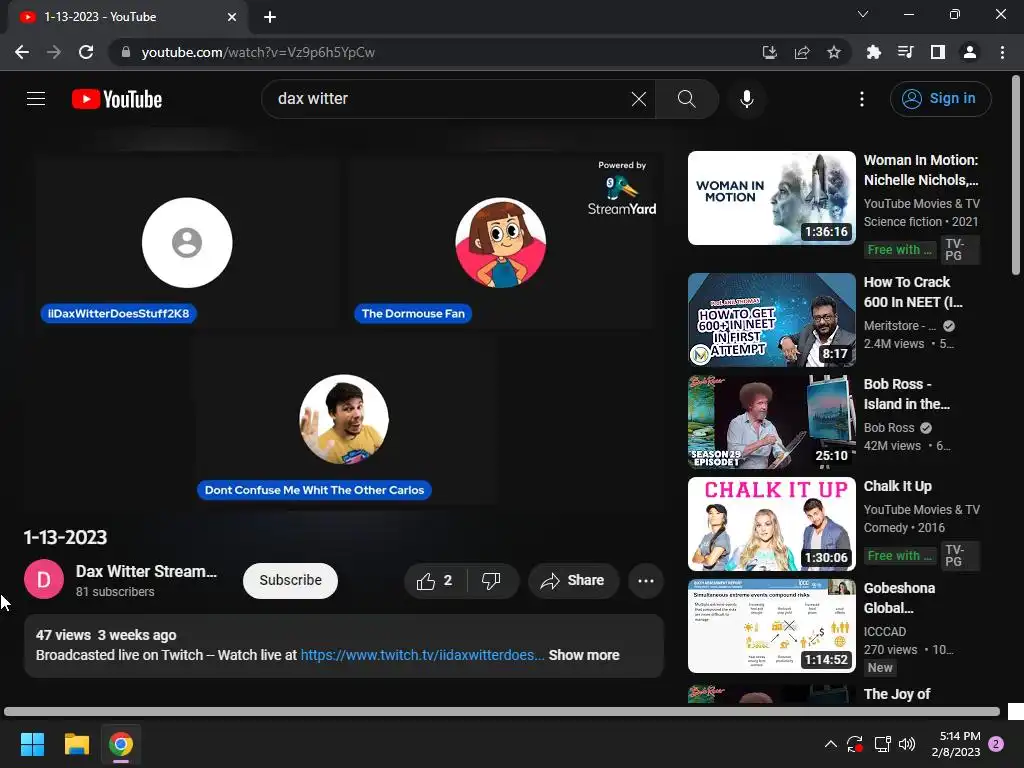Open Chalk It Up title link

(x=897, y=486)
